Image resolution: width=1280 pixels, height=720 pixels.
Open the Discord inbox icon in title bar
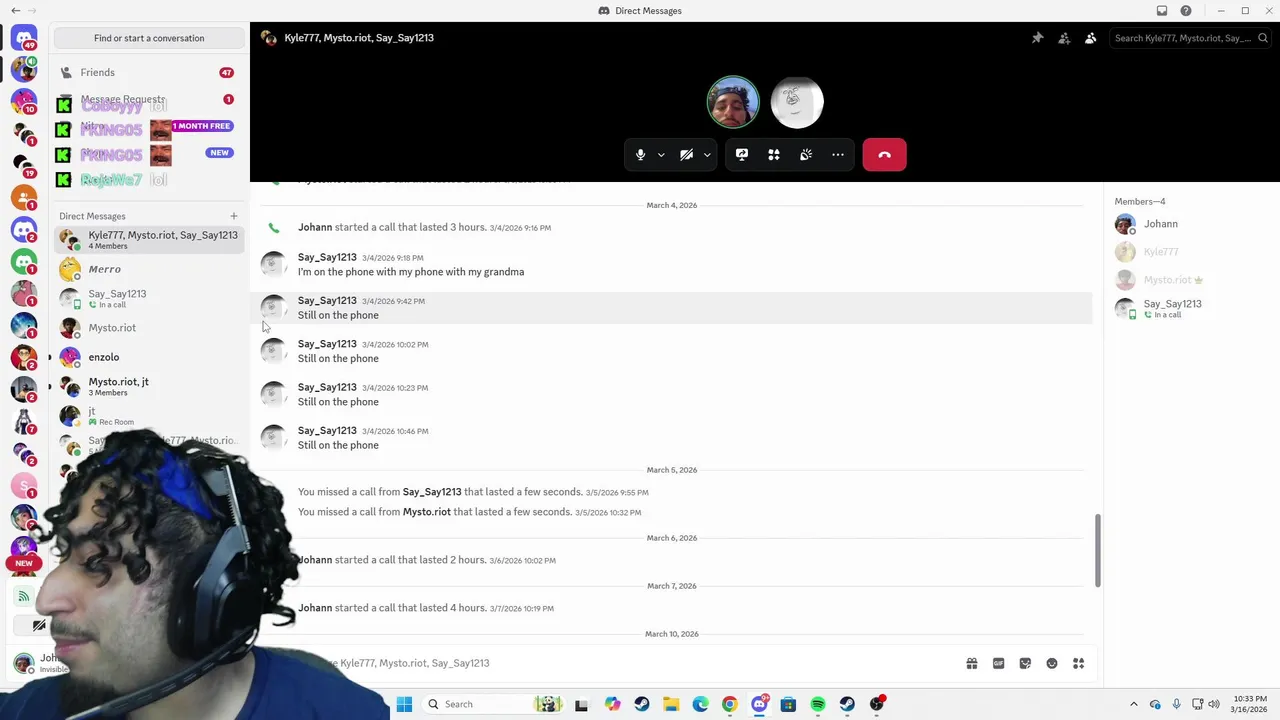(x=1162, y=11)
